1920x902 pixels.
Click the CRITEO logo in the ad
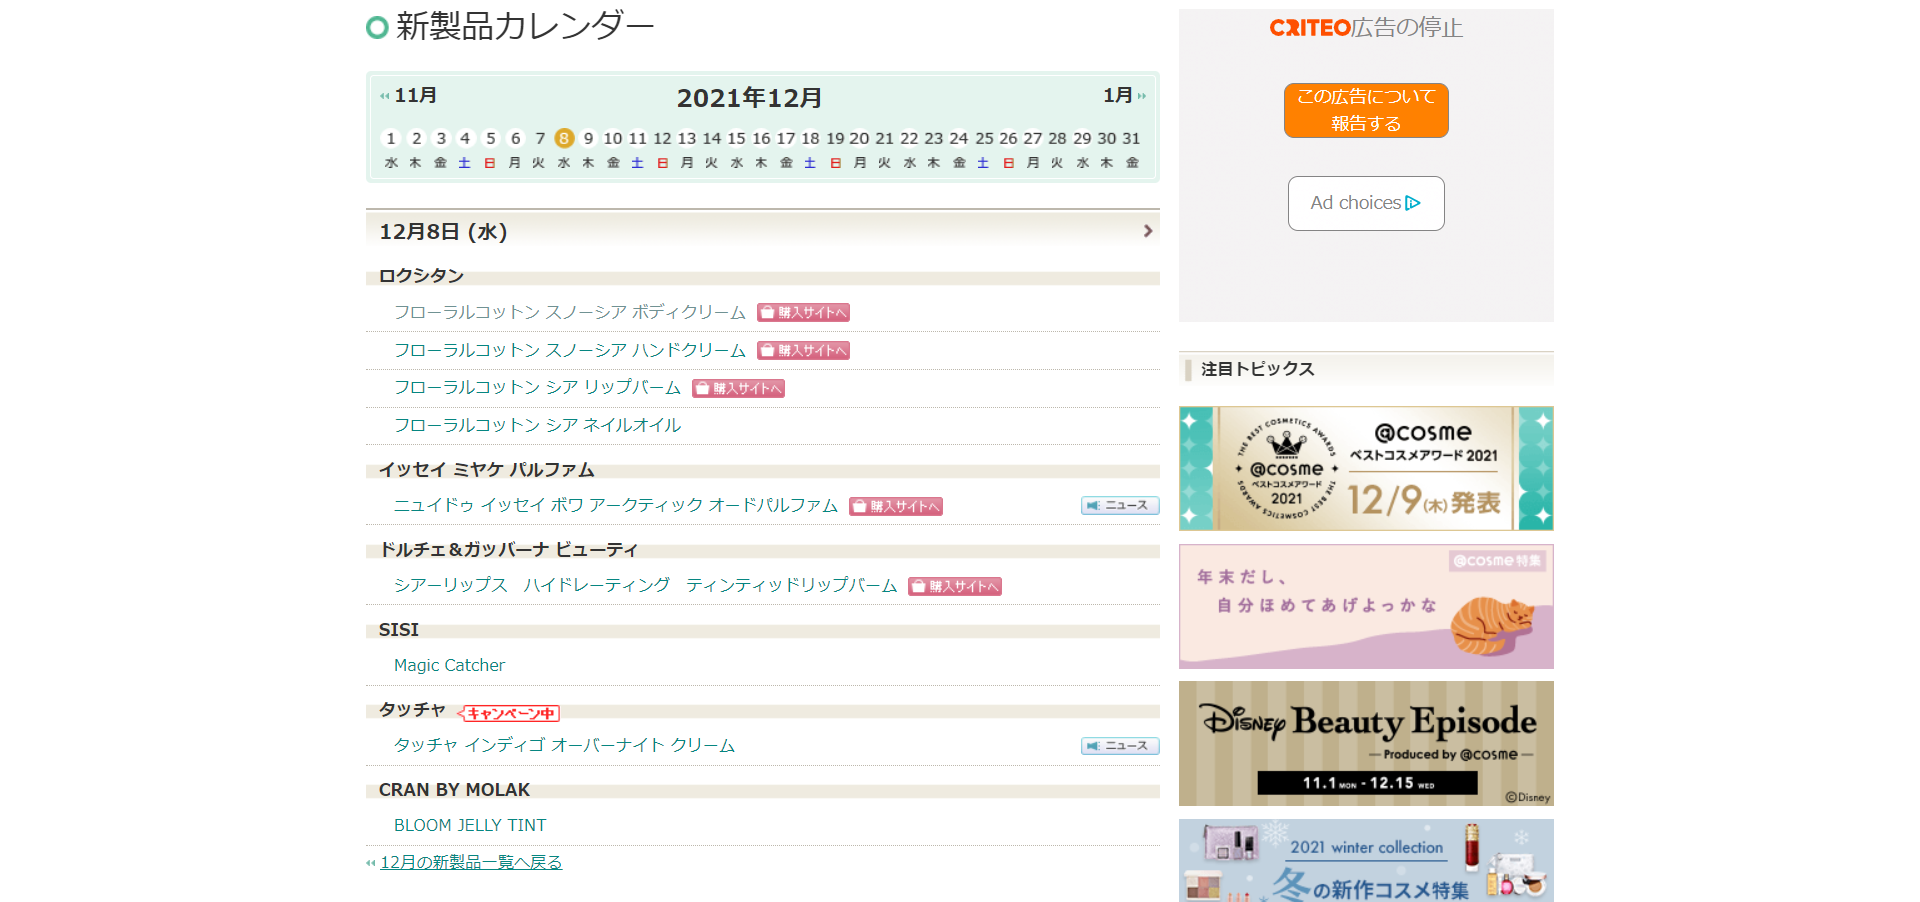click(x=1310, y=28)
